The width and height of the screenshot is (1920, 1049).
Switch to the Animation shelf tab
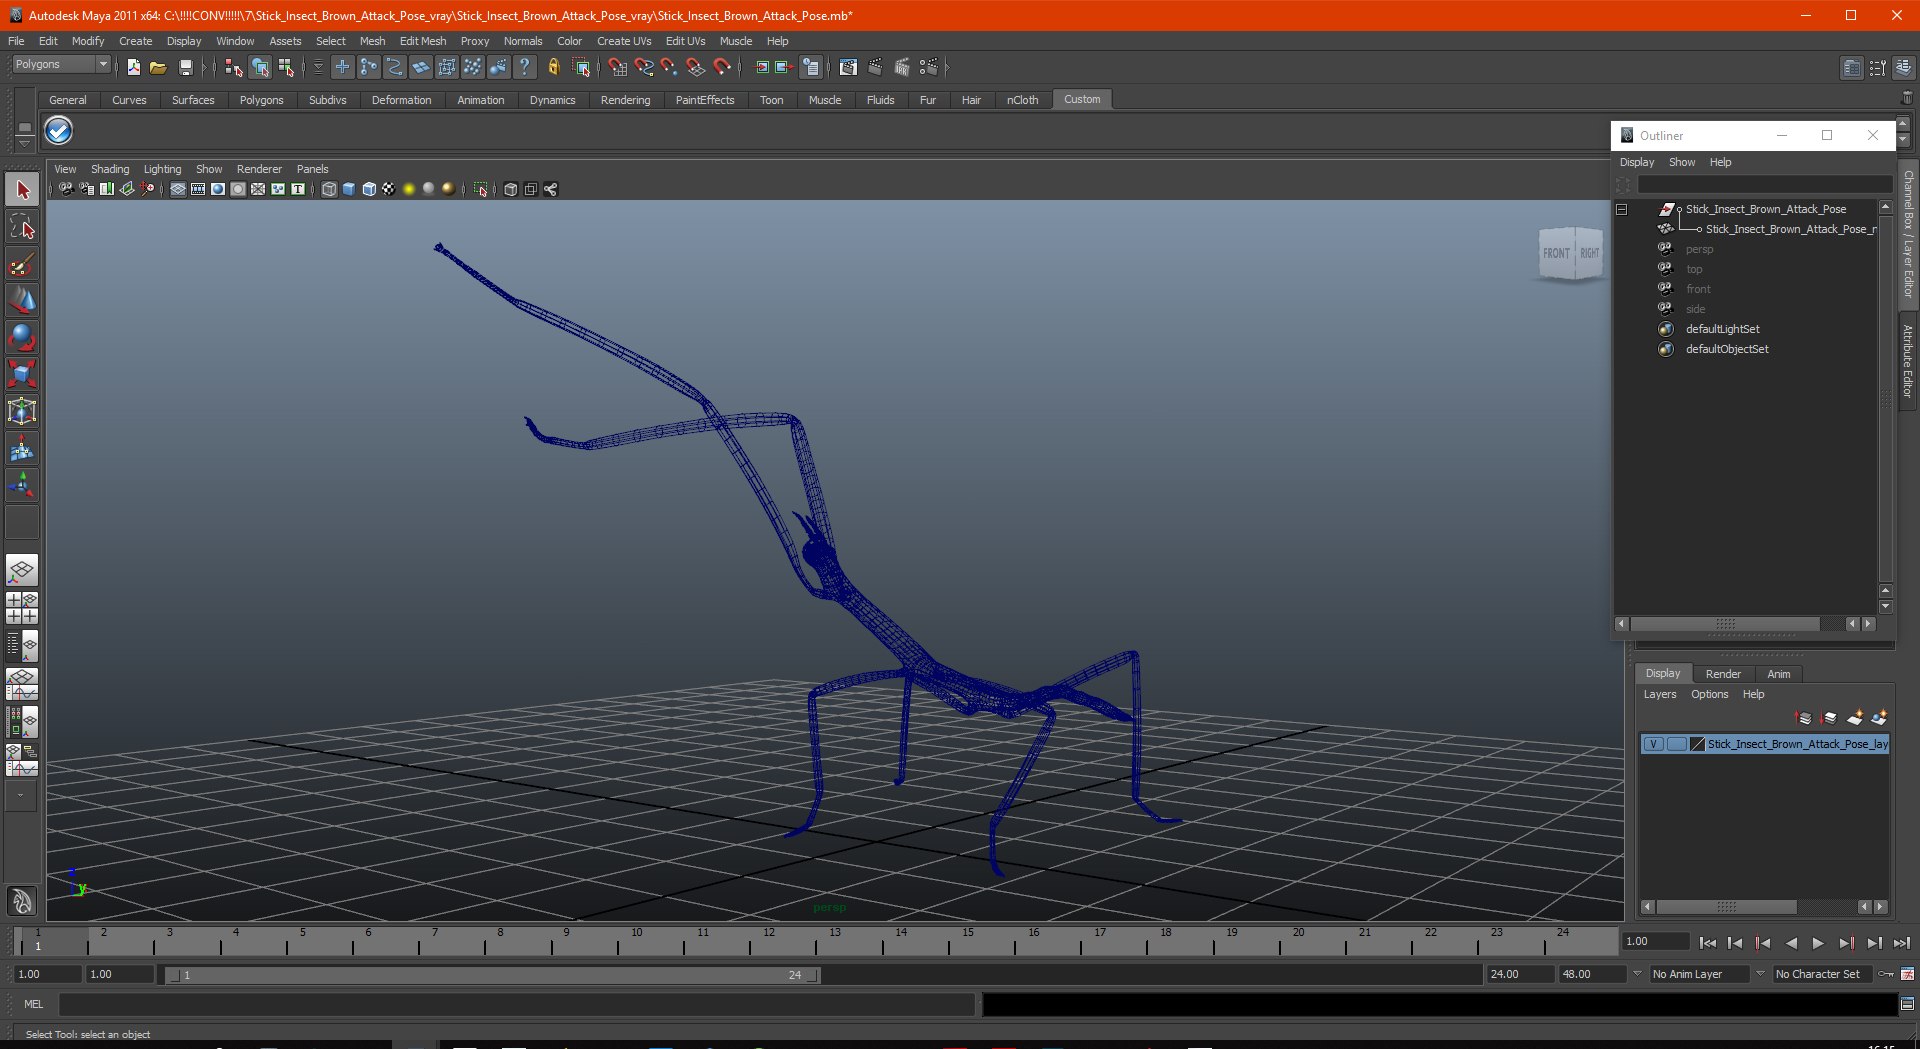pyautogui.click(x=481, y=100)
